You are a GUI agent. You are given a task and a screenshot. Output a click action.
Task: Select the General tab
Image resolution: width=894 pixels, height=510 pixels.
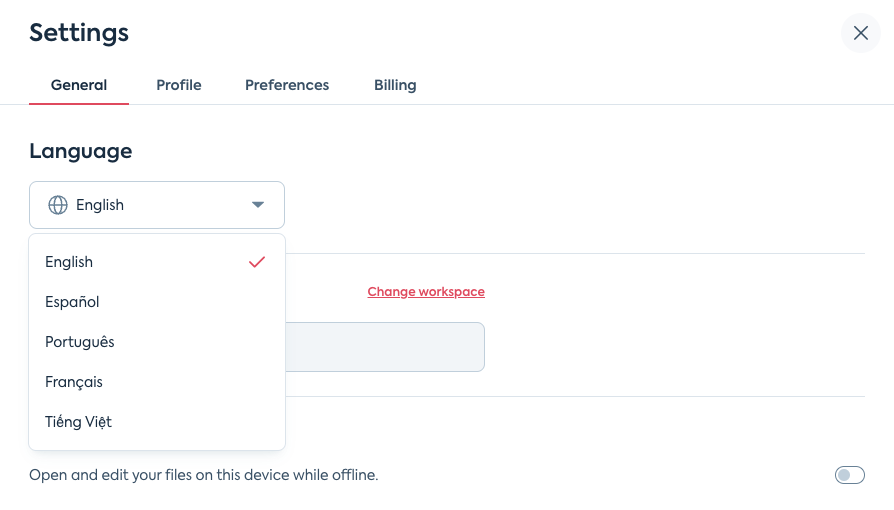click(79, 85)
